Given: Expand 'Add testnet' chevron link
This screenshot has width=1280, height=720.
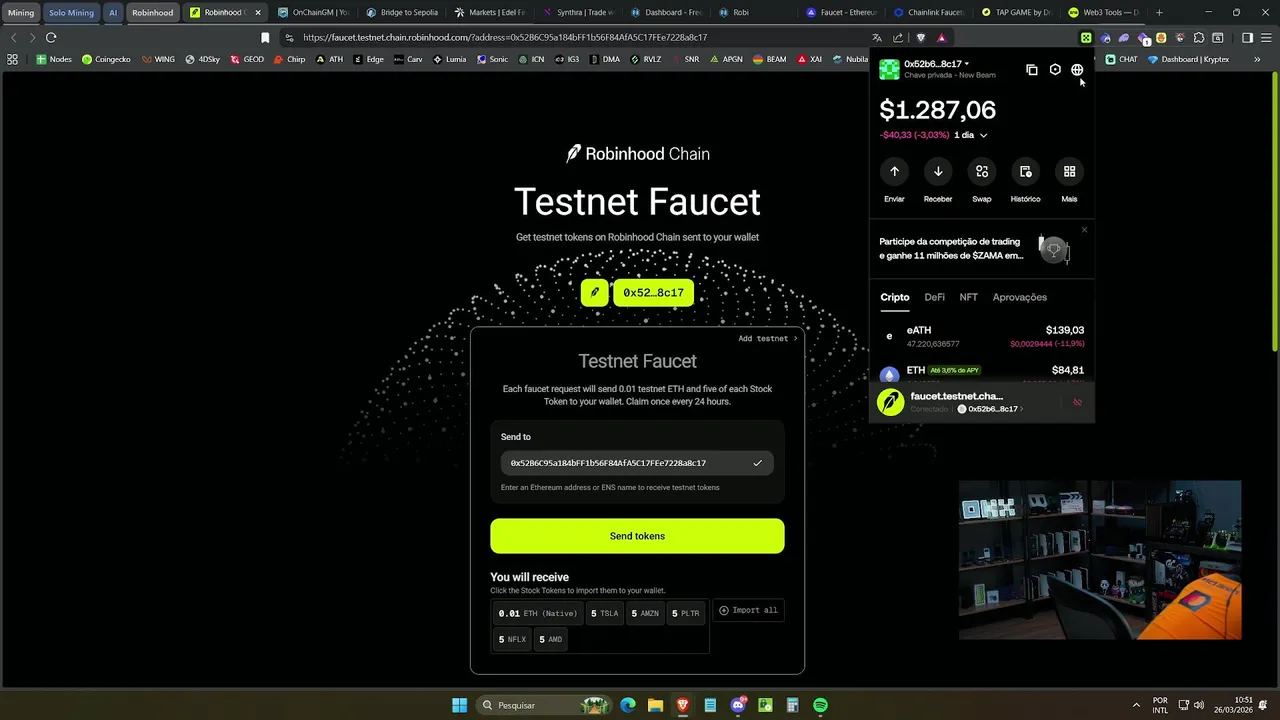Looking at the screenshot, I should (x=768, y=338).
